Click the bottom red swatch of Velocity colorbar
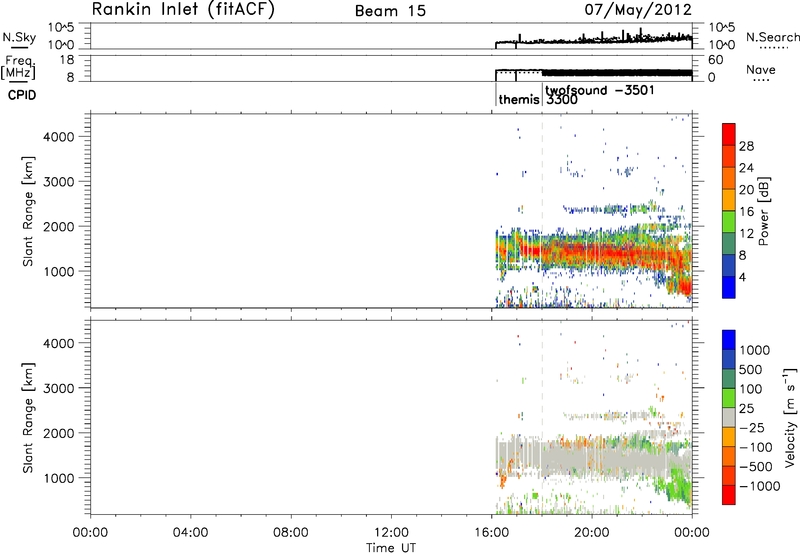Image resolution: width=800 pixels, height=554 pixels. coord(729,495)
